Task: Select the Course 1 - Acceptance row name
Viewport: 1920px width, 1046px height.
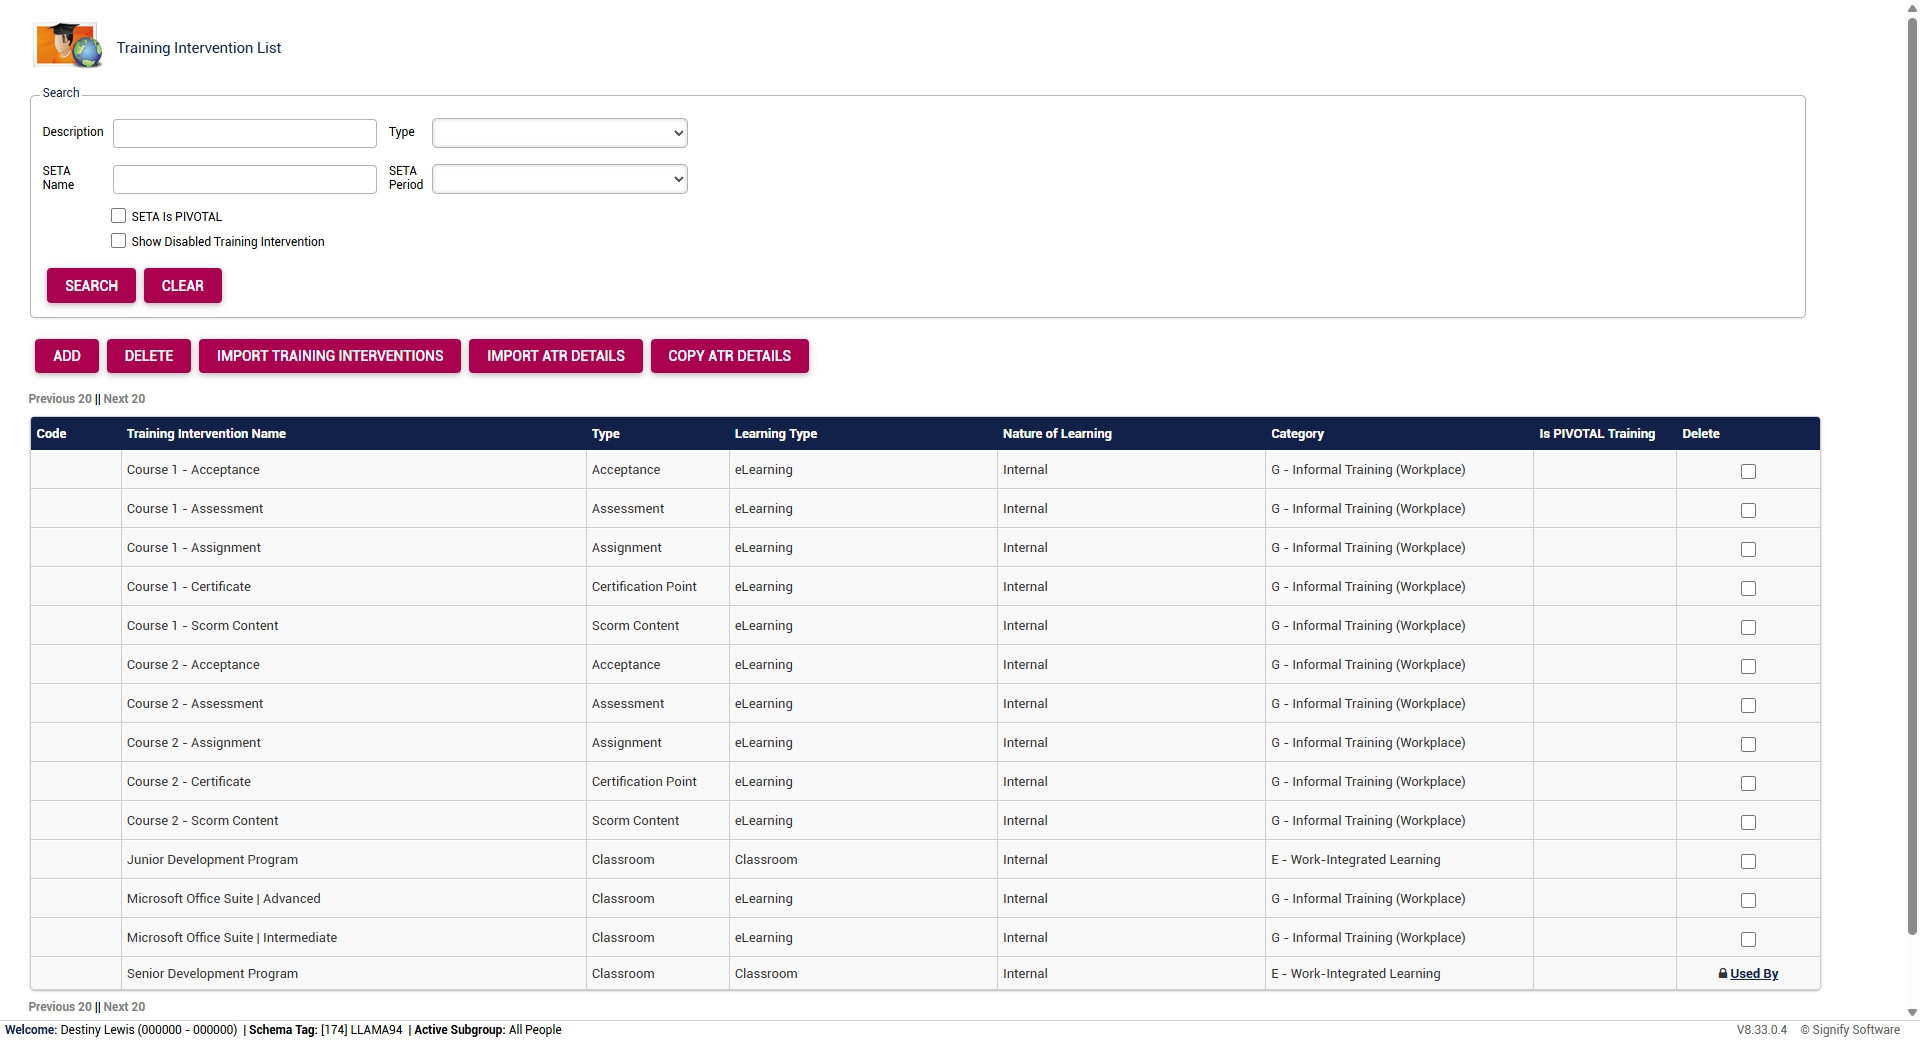Action: pyautogui.click(x=193, y=469)
